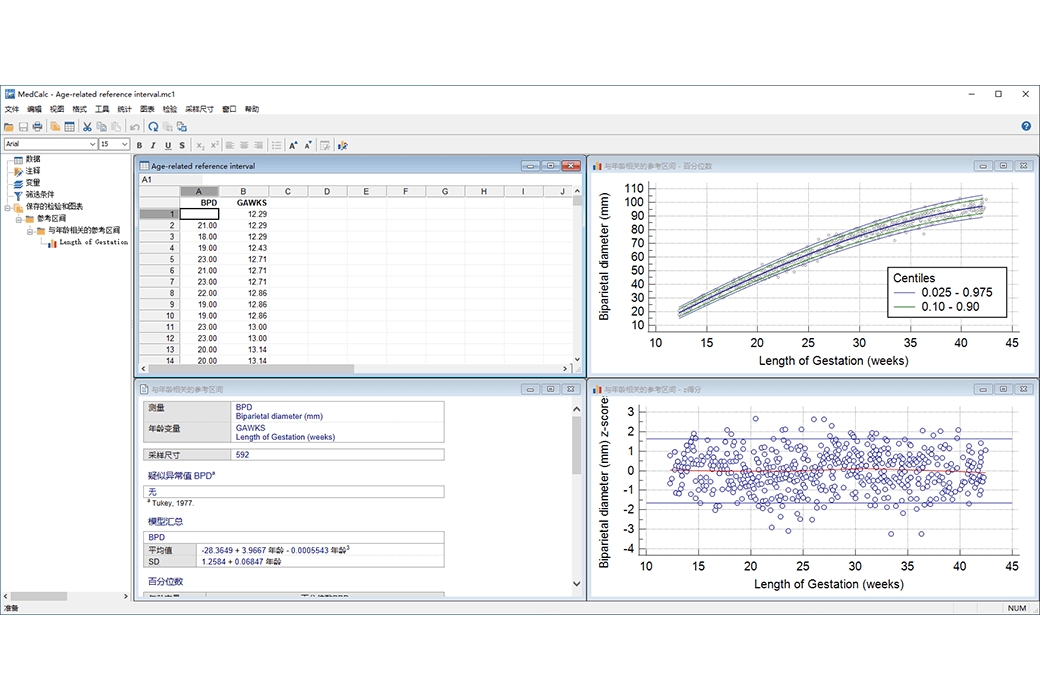Viewport: 1040px width, 700px height.
Task: Click the blue Recalculate refresh icon
Action: pyautogui.click(x=153, y=127)
